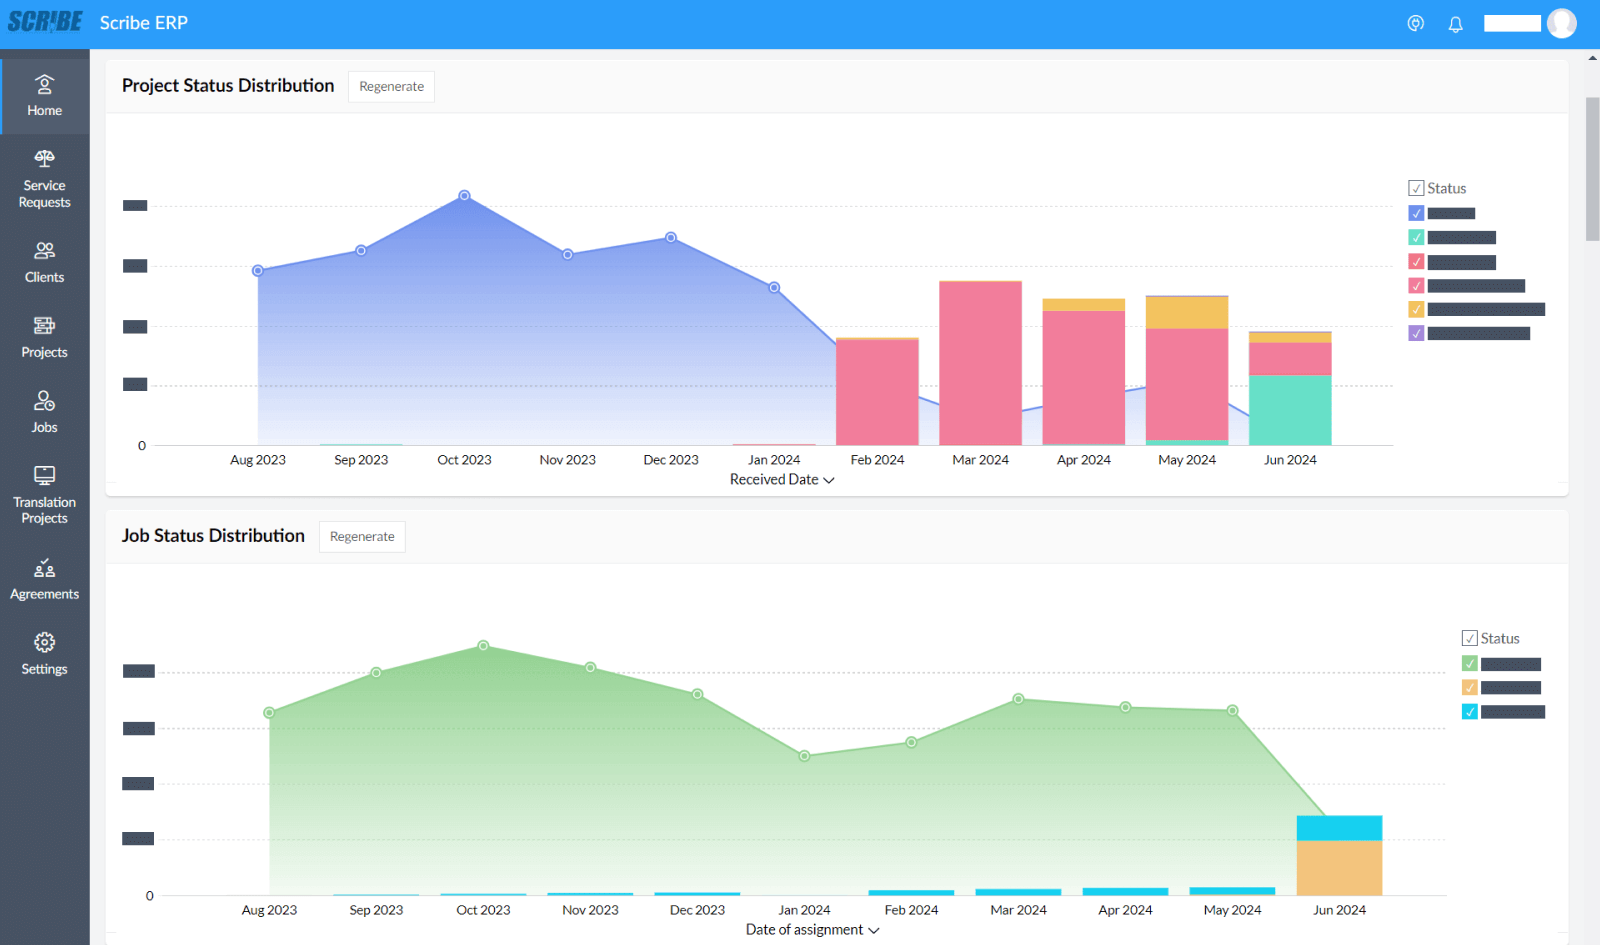Viewport: 1600px width, 945px height.
Task: Open the user profile avatar menu
Action: pyautogui.click(x=1561, y=23)
